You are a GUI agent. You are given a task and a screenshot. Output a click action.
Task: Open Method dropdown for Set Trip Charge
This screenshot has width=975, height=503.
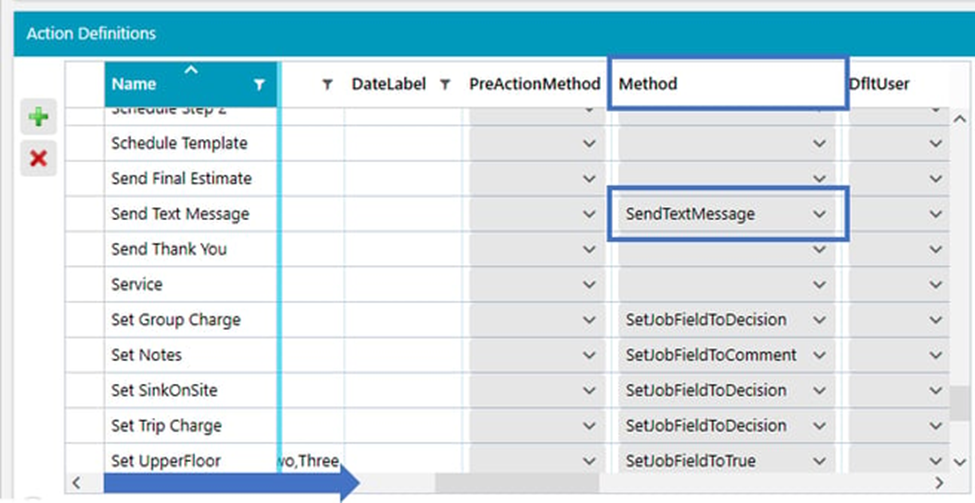(x=820, y=426)
